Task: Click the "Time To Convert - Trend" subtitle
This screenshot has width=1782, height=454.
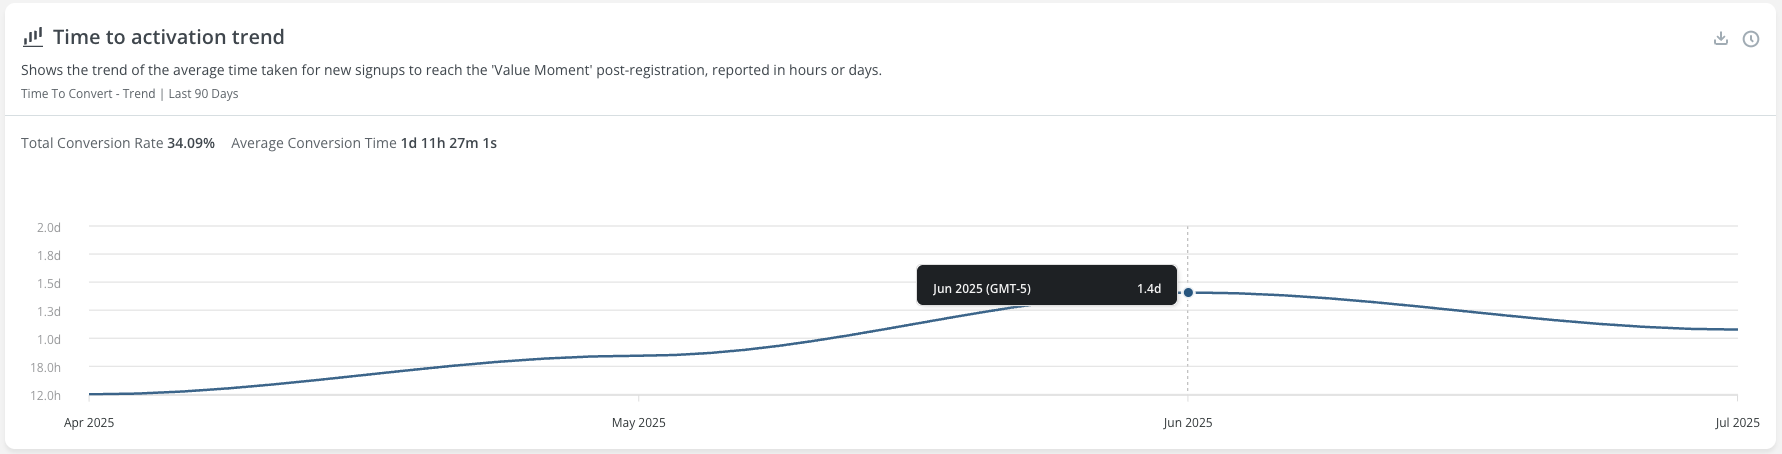Action: tap(88, 94)
